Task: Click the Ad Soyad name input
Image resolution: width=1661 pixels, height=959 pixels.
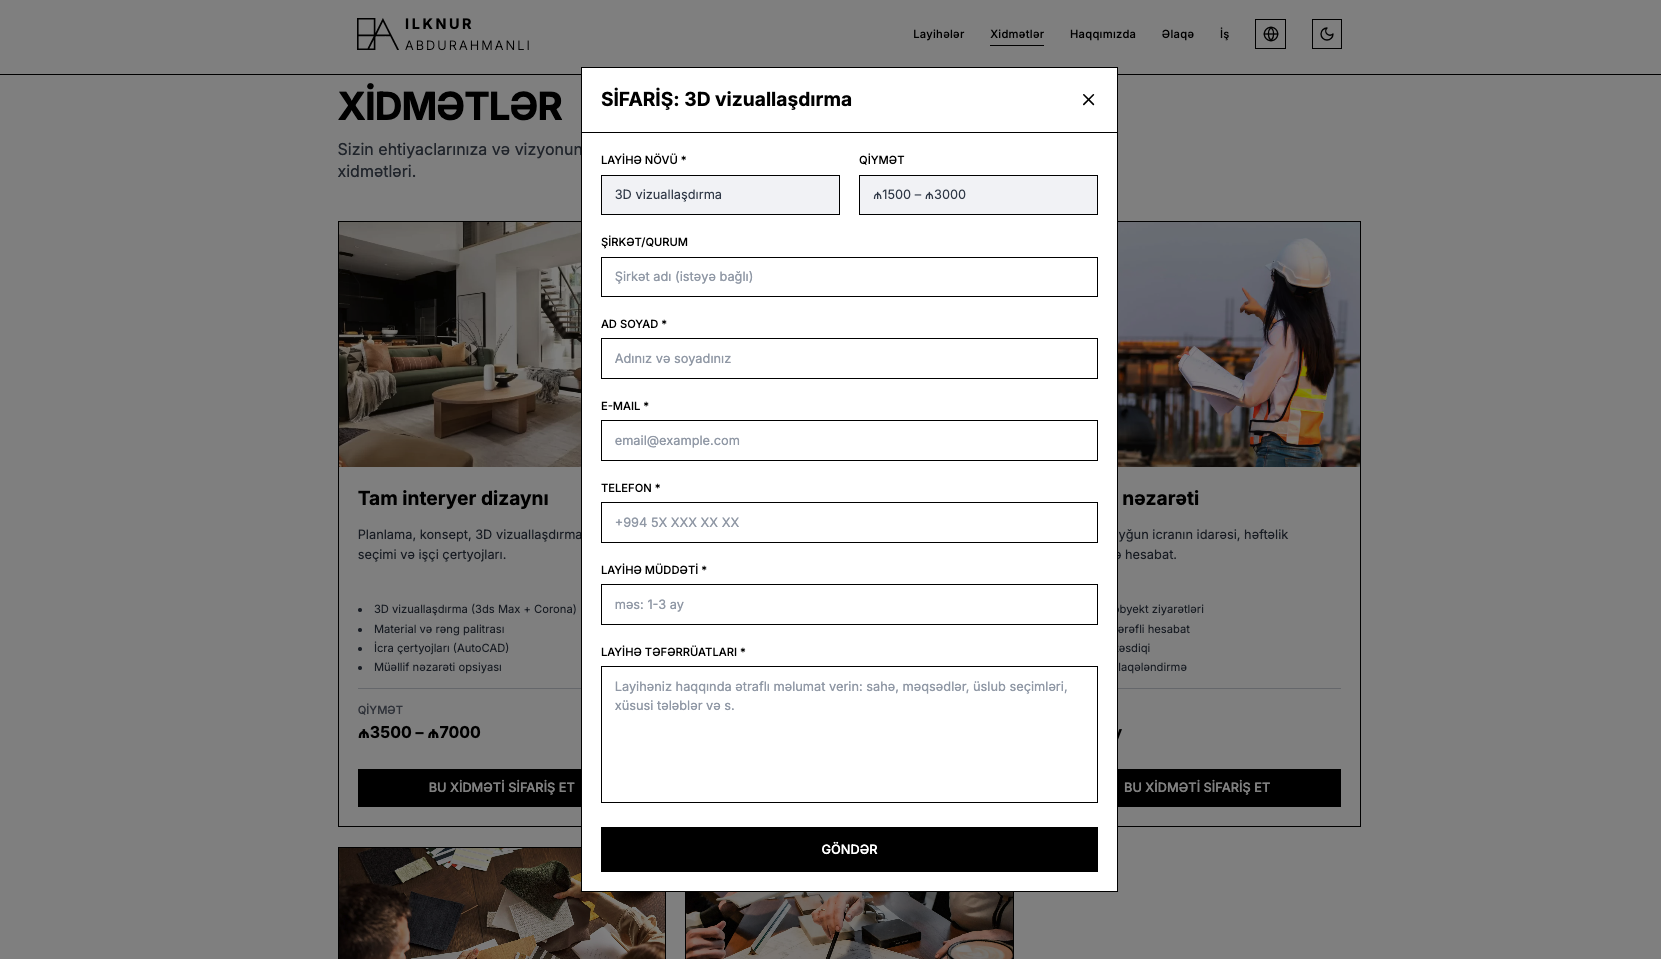Action: [x=849, y=359]
